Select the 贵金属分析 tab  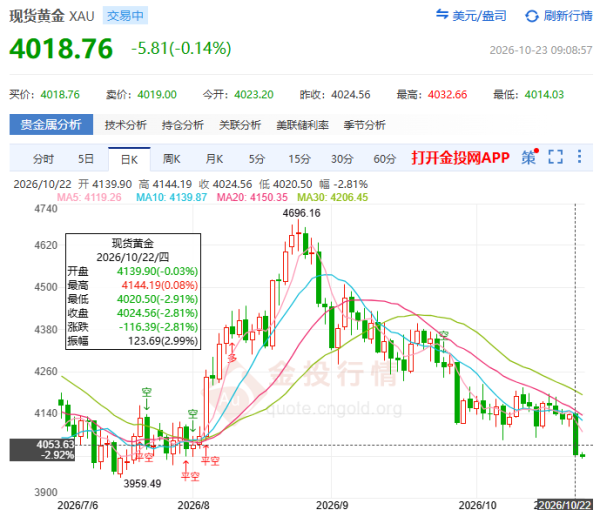coord(51,124)
